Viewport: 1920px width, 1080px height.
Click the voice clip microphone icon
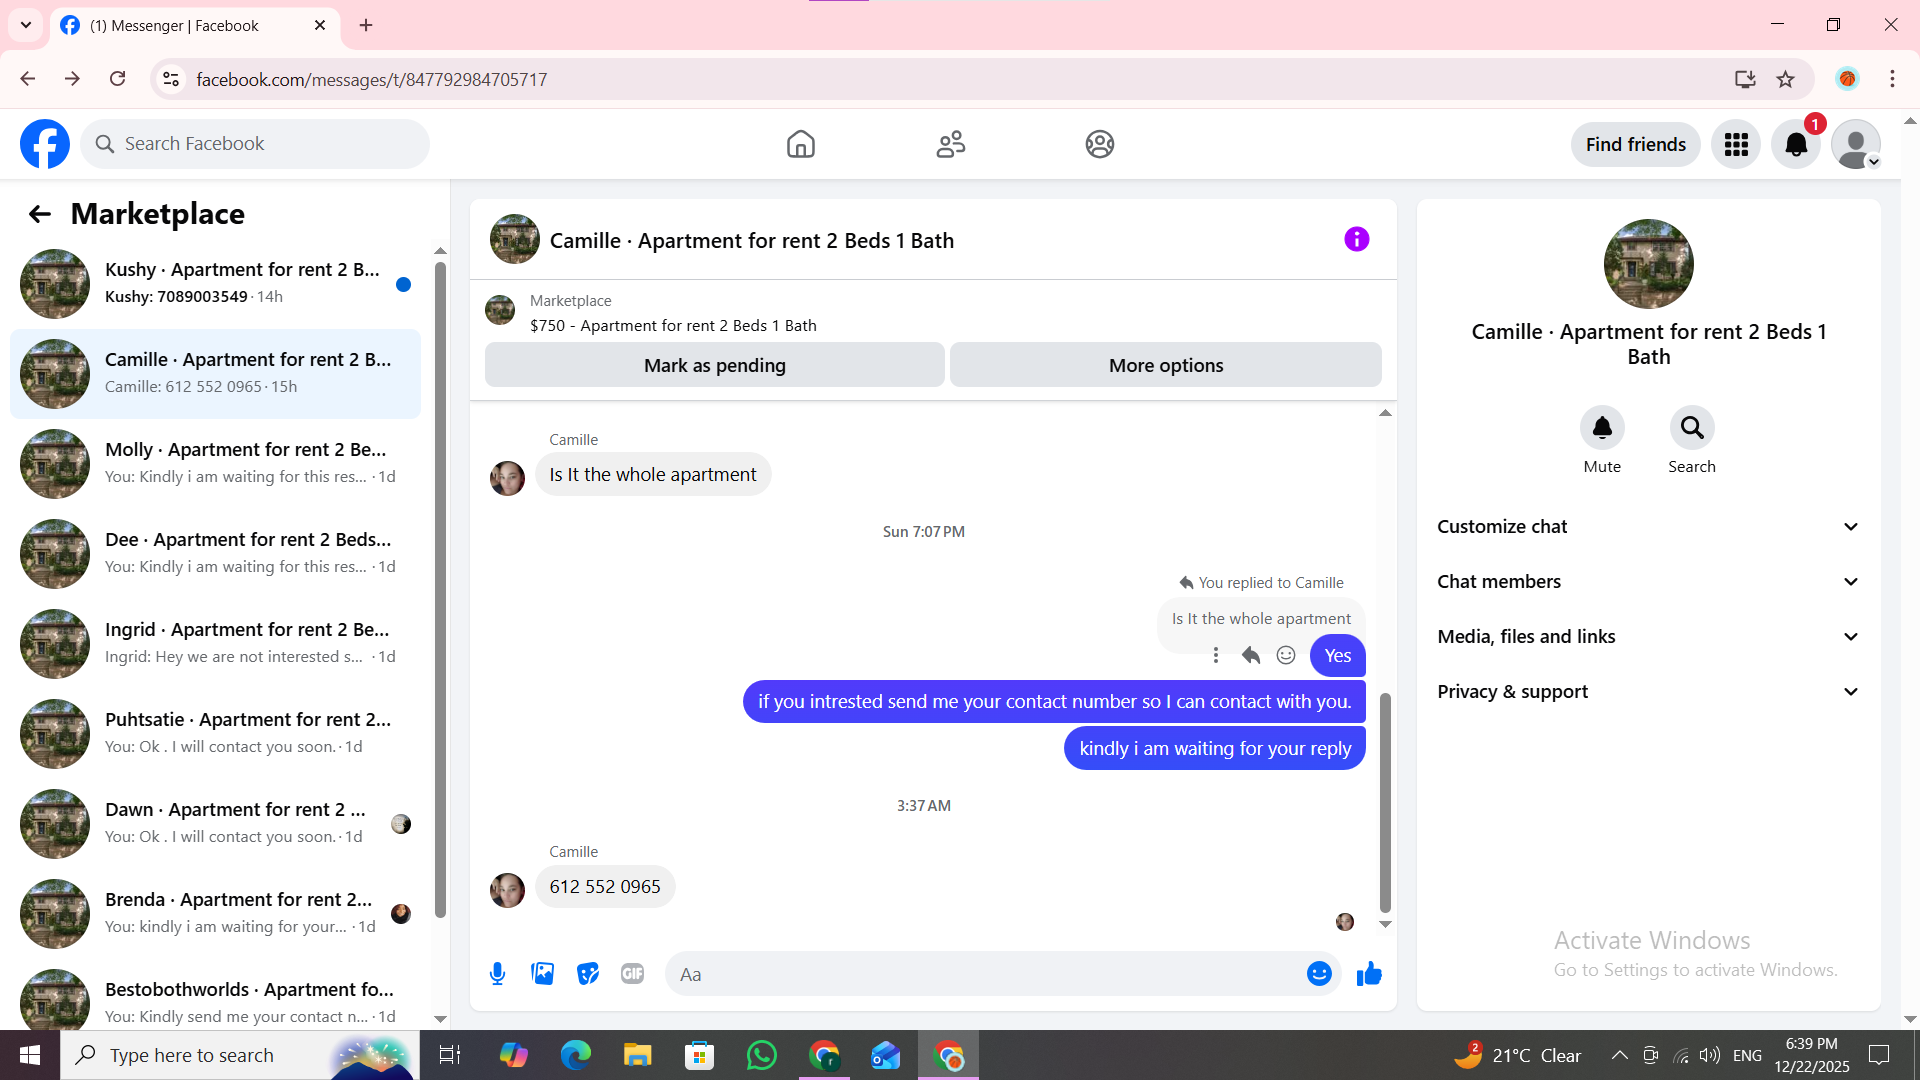pyautogui.click(x=497, y=973)
